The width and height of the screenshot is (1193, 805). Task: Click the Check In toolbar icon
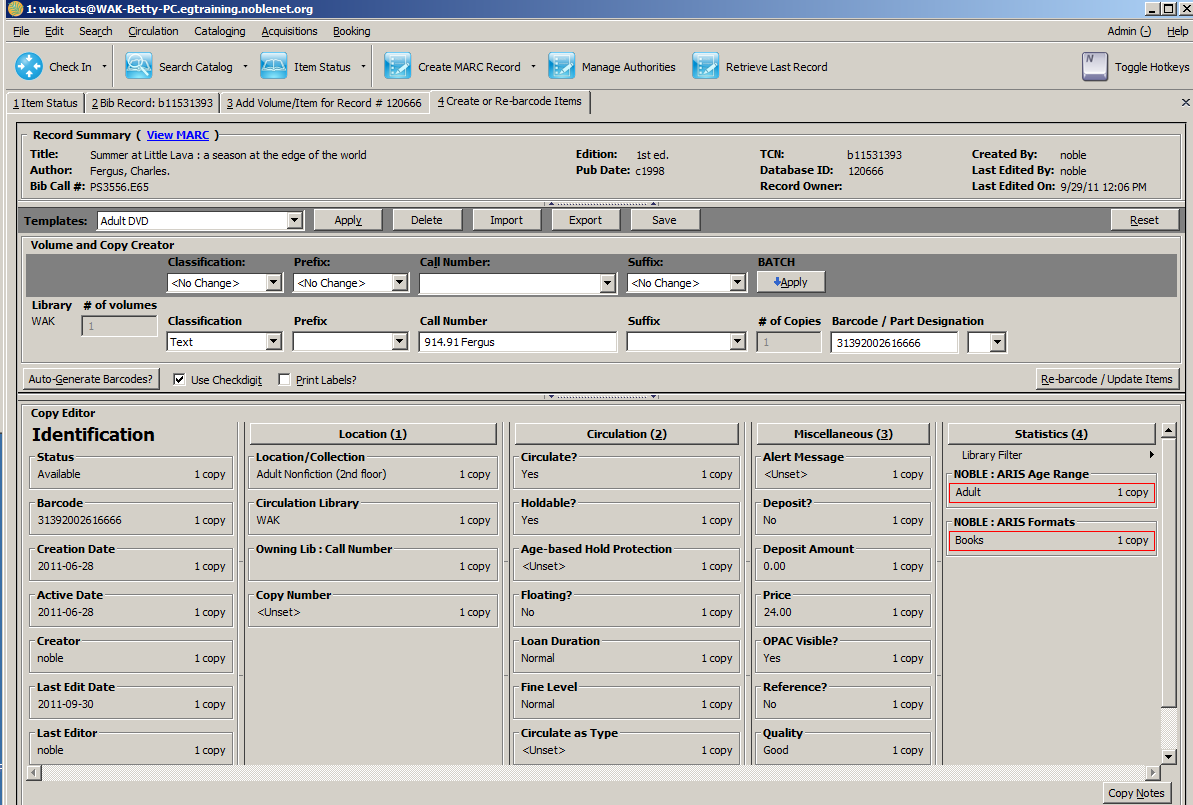(29, 67)
